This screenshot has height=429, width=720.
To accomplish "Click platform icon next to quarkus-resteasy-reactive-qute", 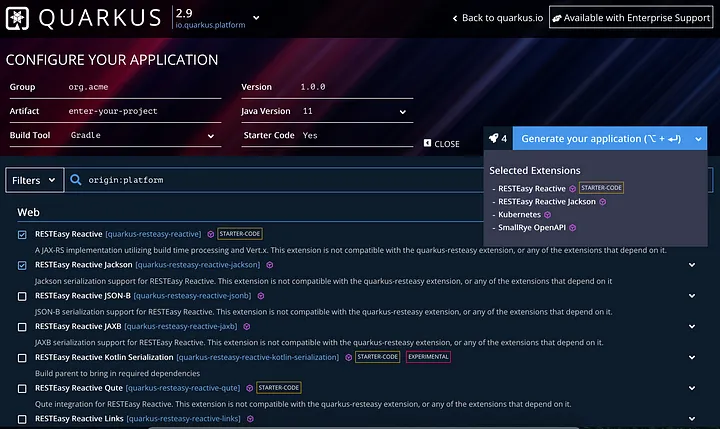I will pos(249,389).
